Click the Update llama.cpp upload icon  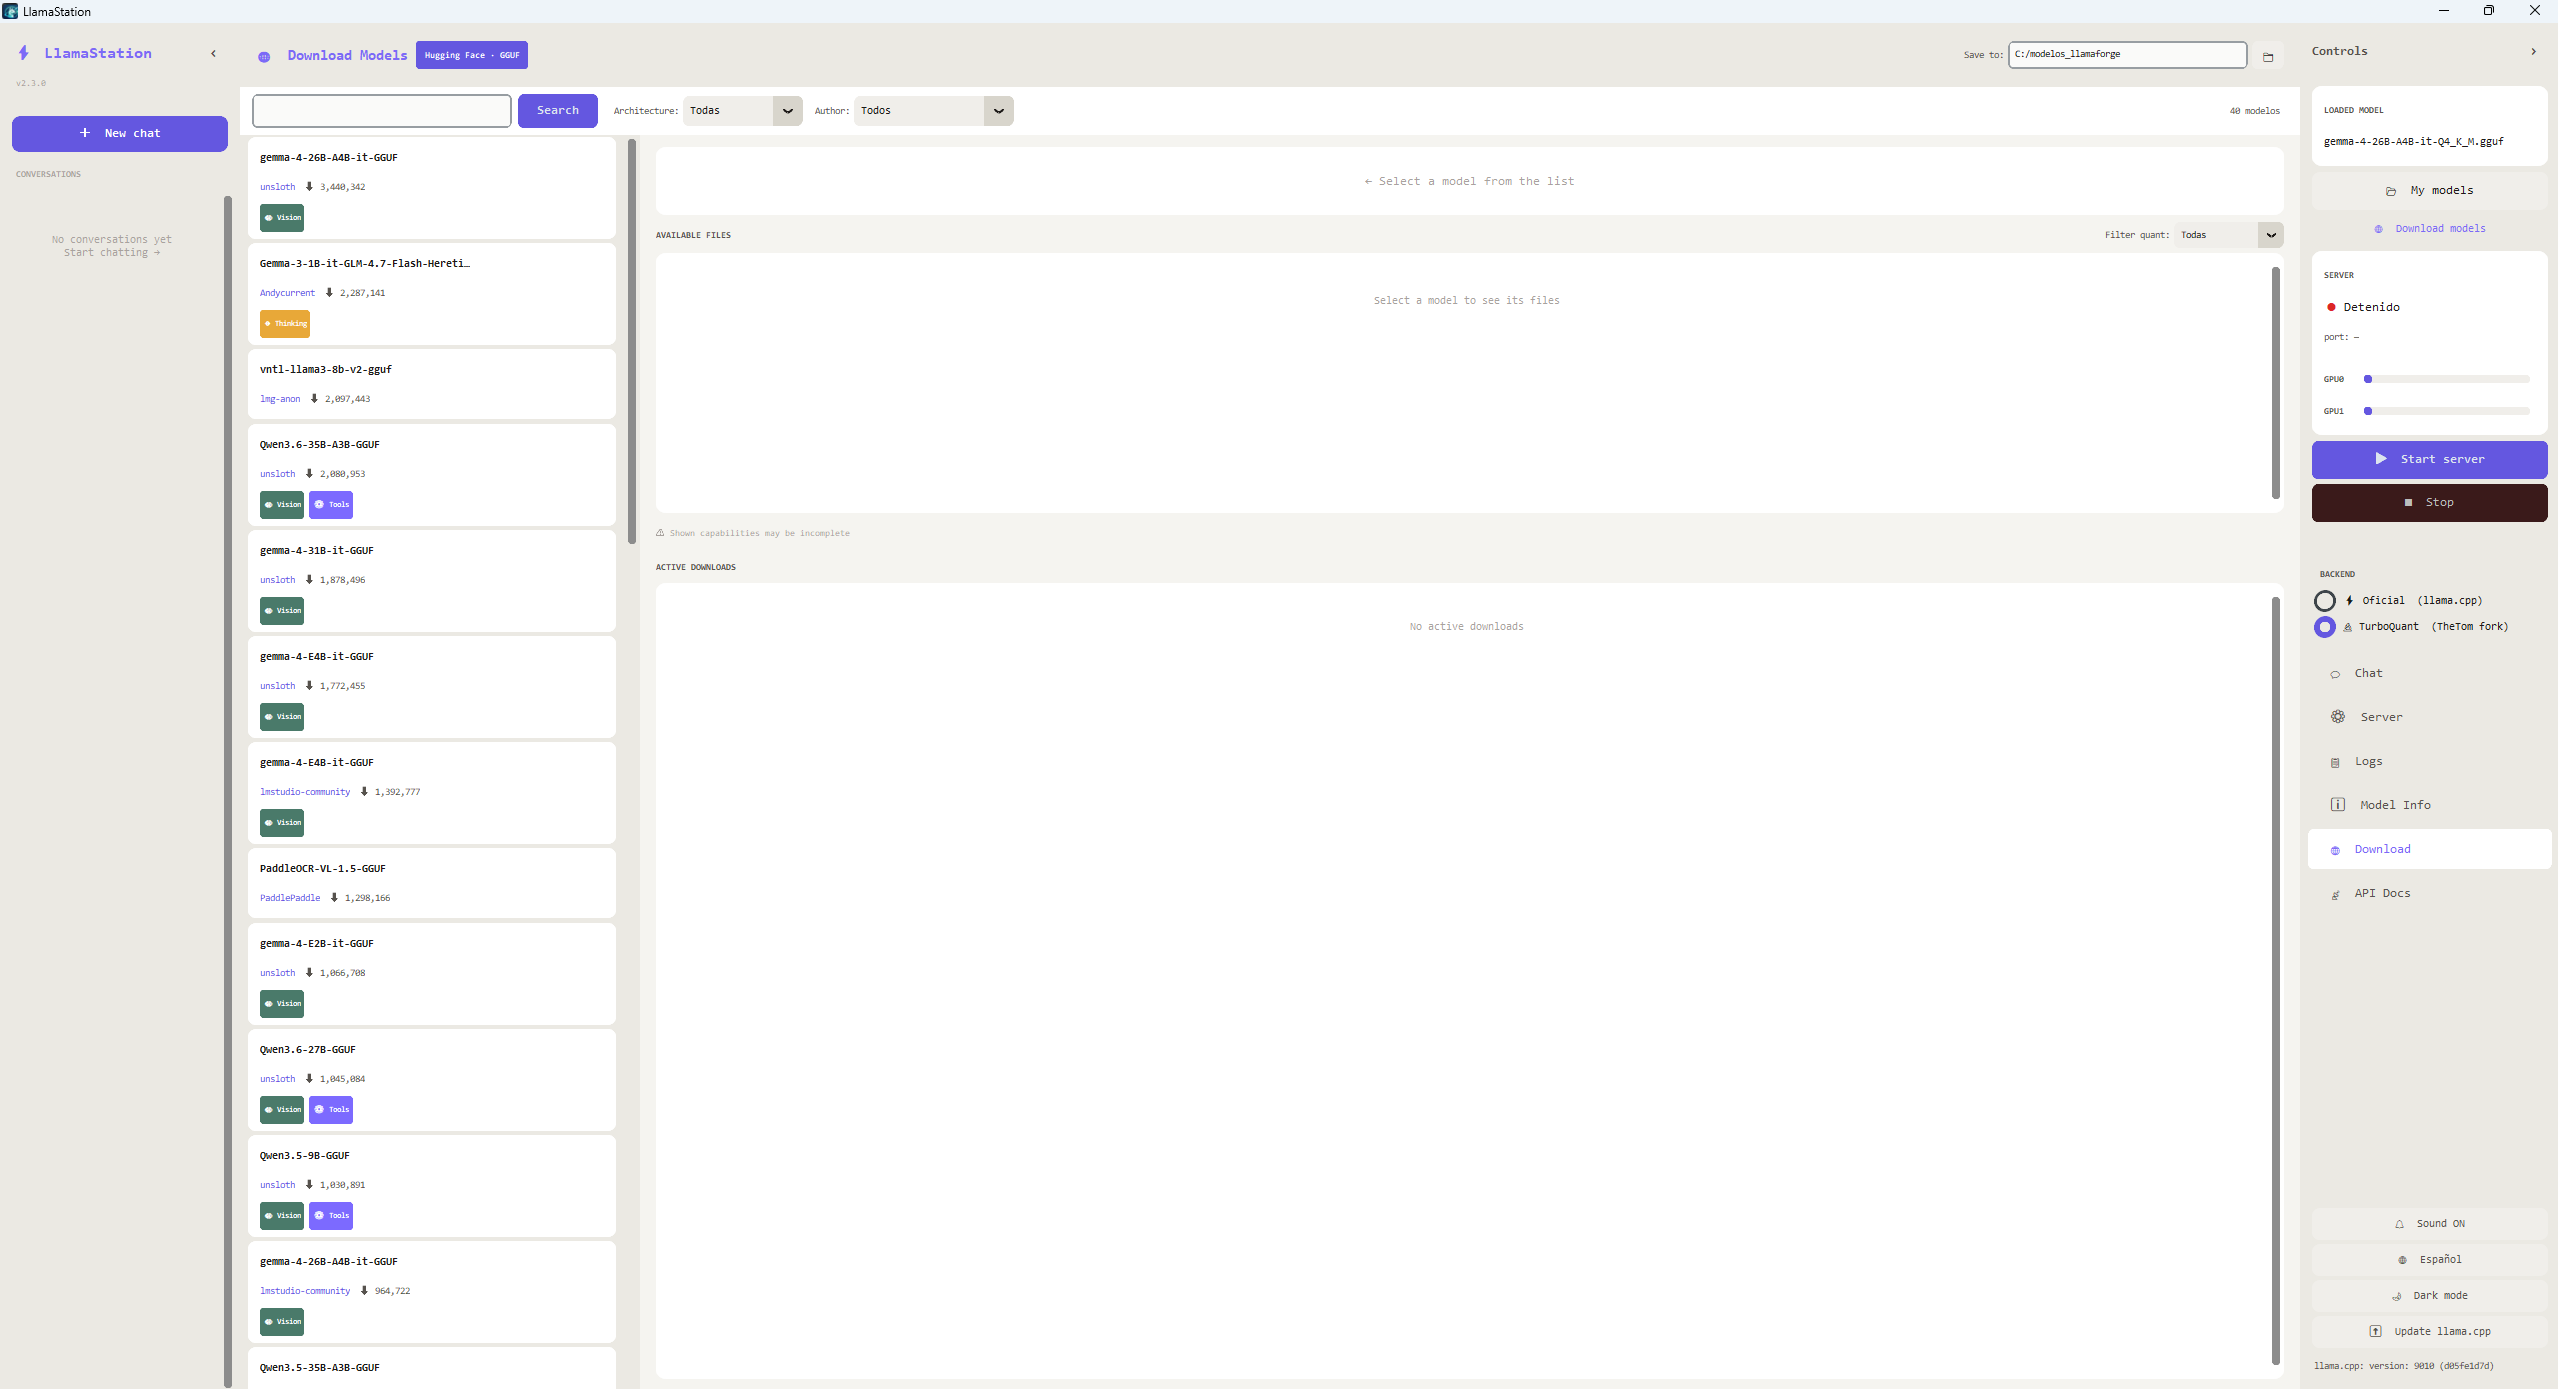2375,1331
